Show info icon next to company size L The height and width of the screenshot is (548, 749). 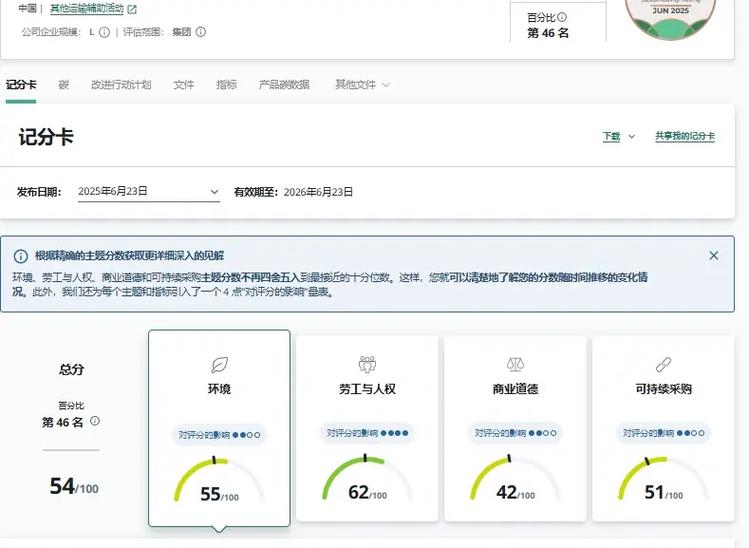(104, 32)
